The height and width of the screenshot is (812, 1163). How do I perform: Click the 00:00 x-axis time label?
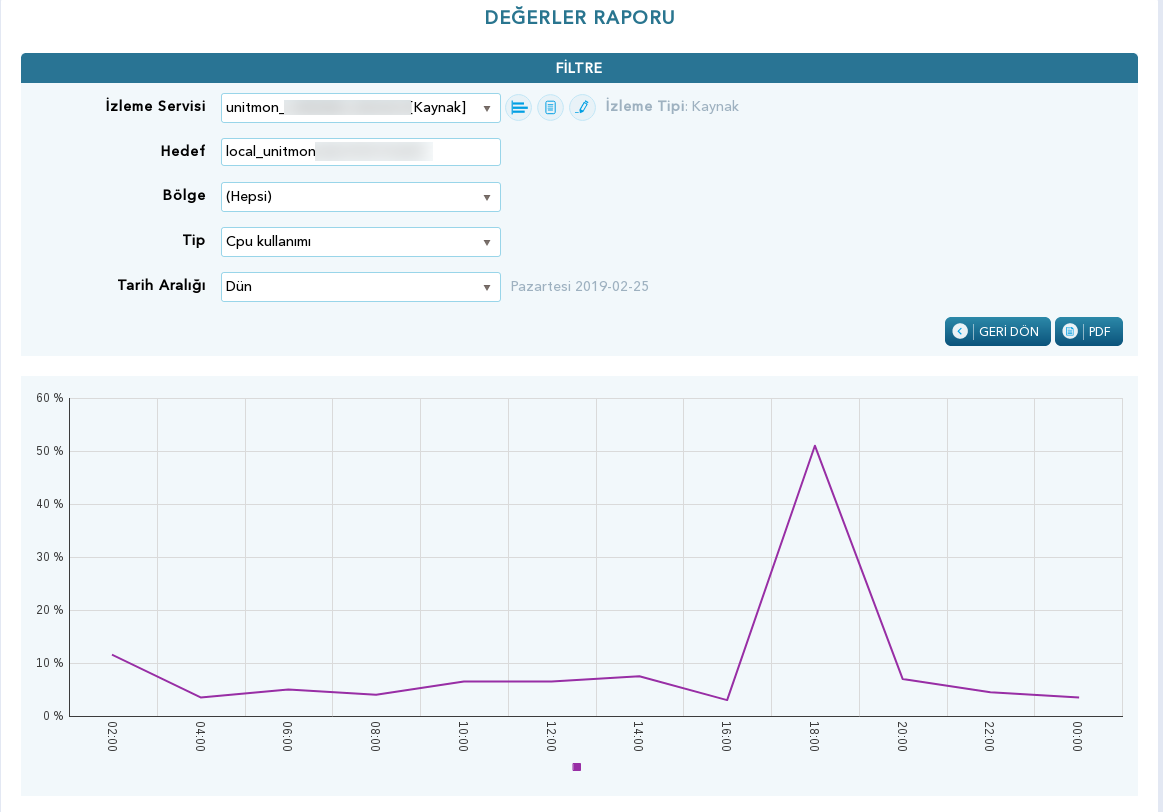click(1078, 736)
